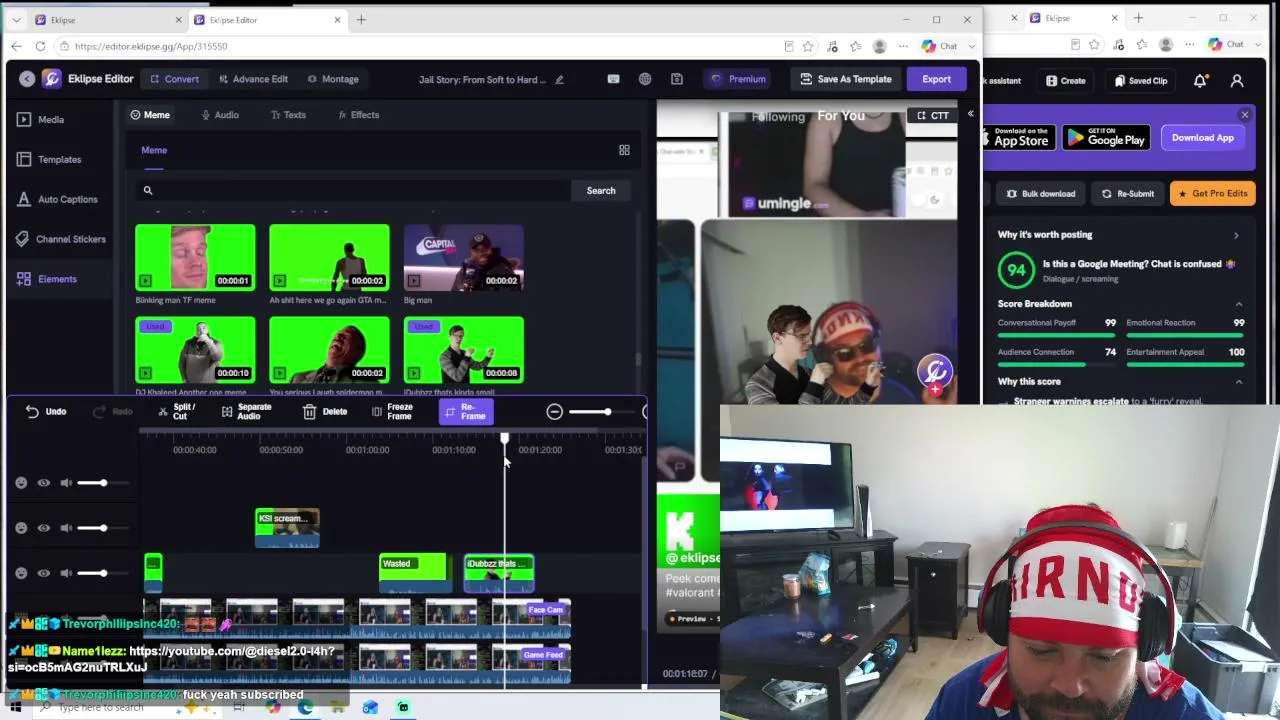Delete the selected timeline clip
This screenshot has height=720, width=1280.
coord(325,412)
